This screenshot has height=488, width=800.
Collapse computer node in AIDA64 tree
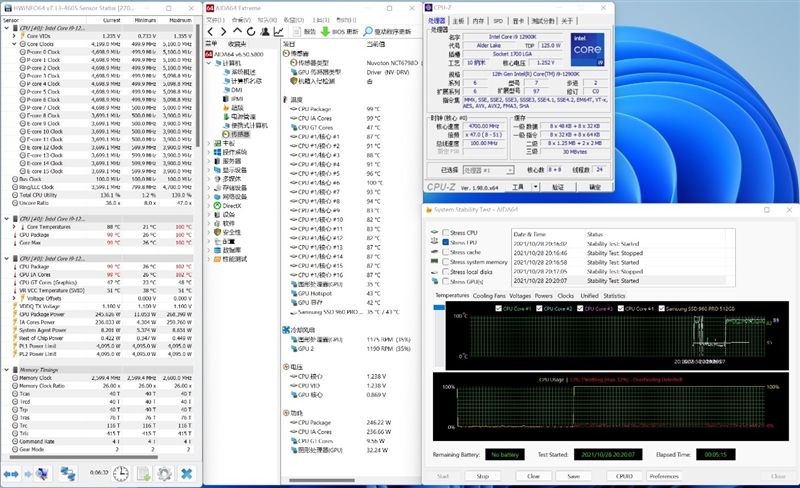pyautogui.click(x=209, y=63)
